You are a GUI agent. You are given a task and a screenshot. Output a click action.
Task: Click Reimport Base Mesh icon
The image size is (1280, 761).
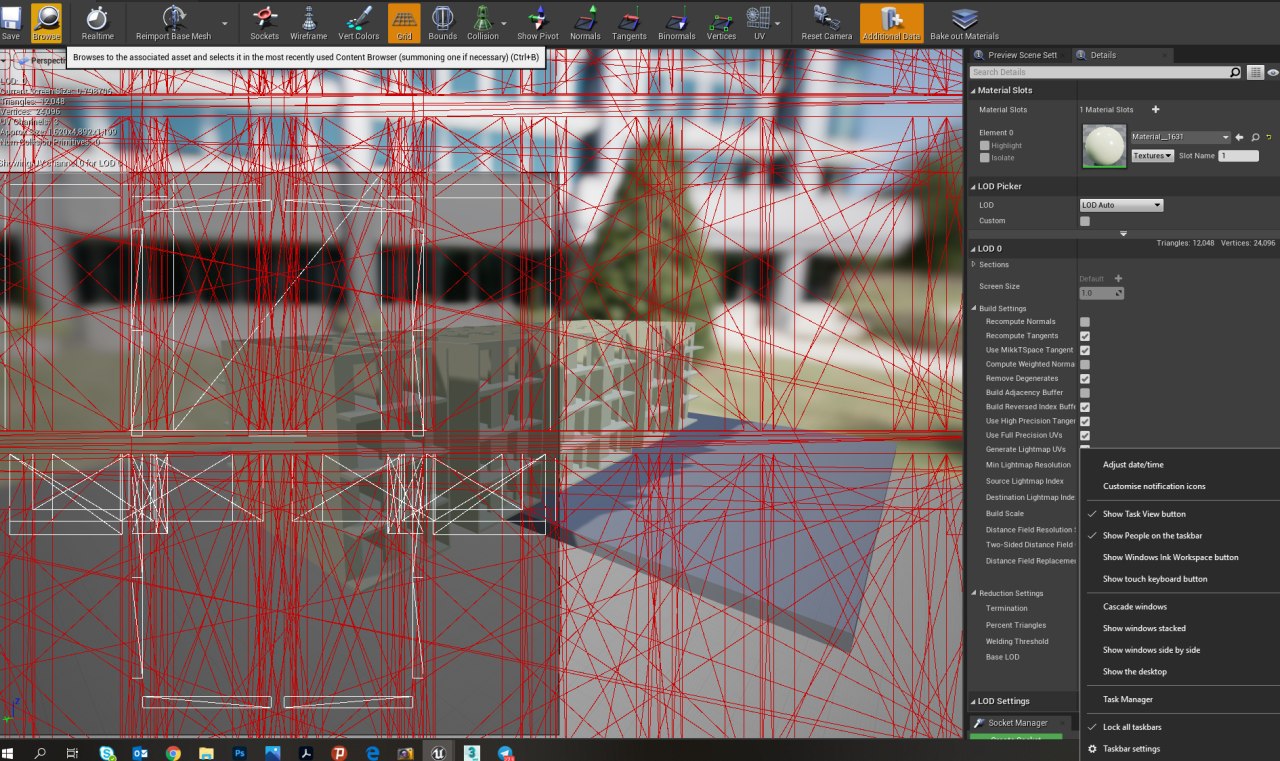[173, 22]
